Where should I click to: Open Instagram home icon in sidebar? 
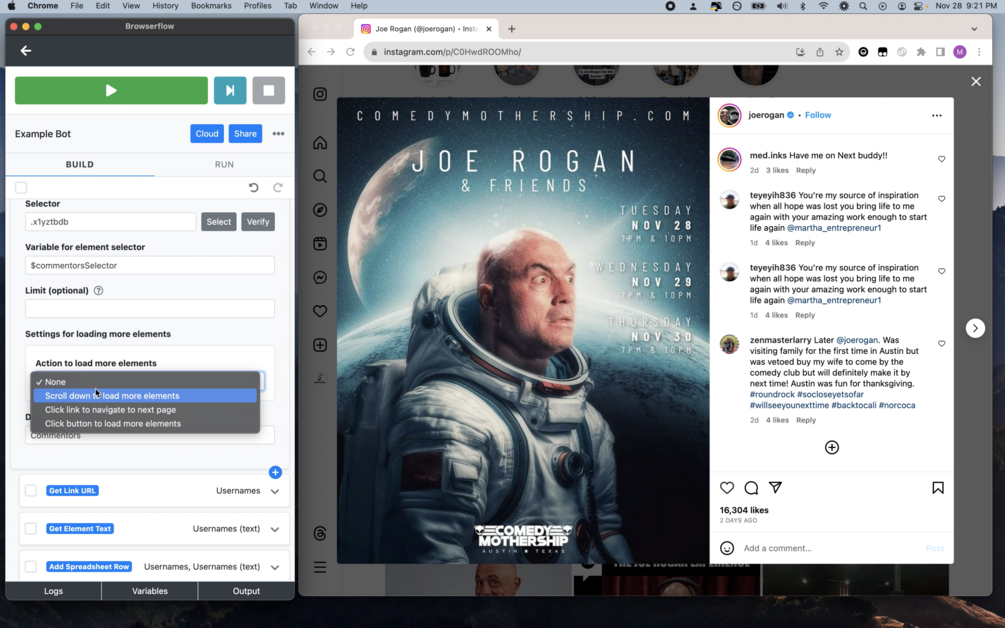pos(320,143)
